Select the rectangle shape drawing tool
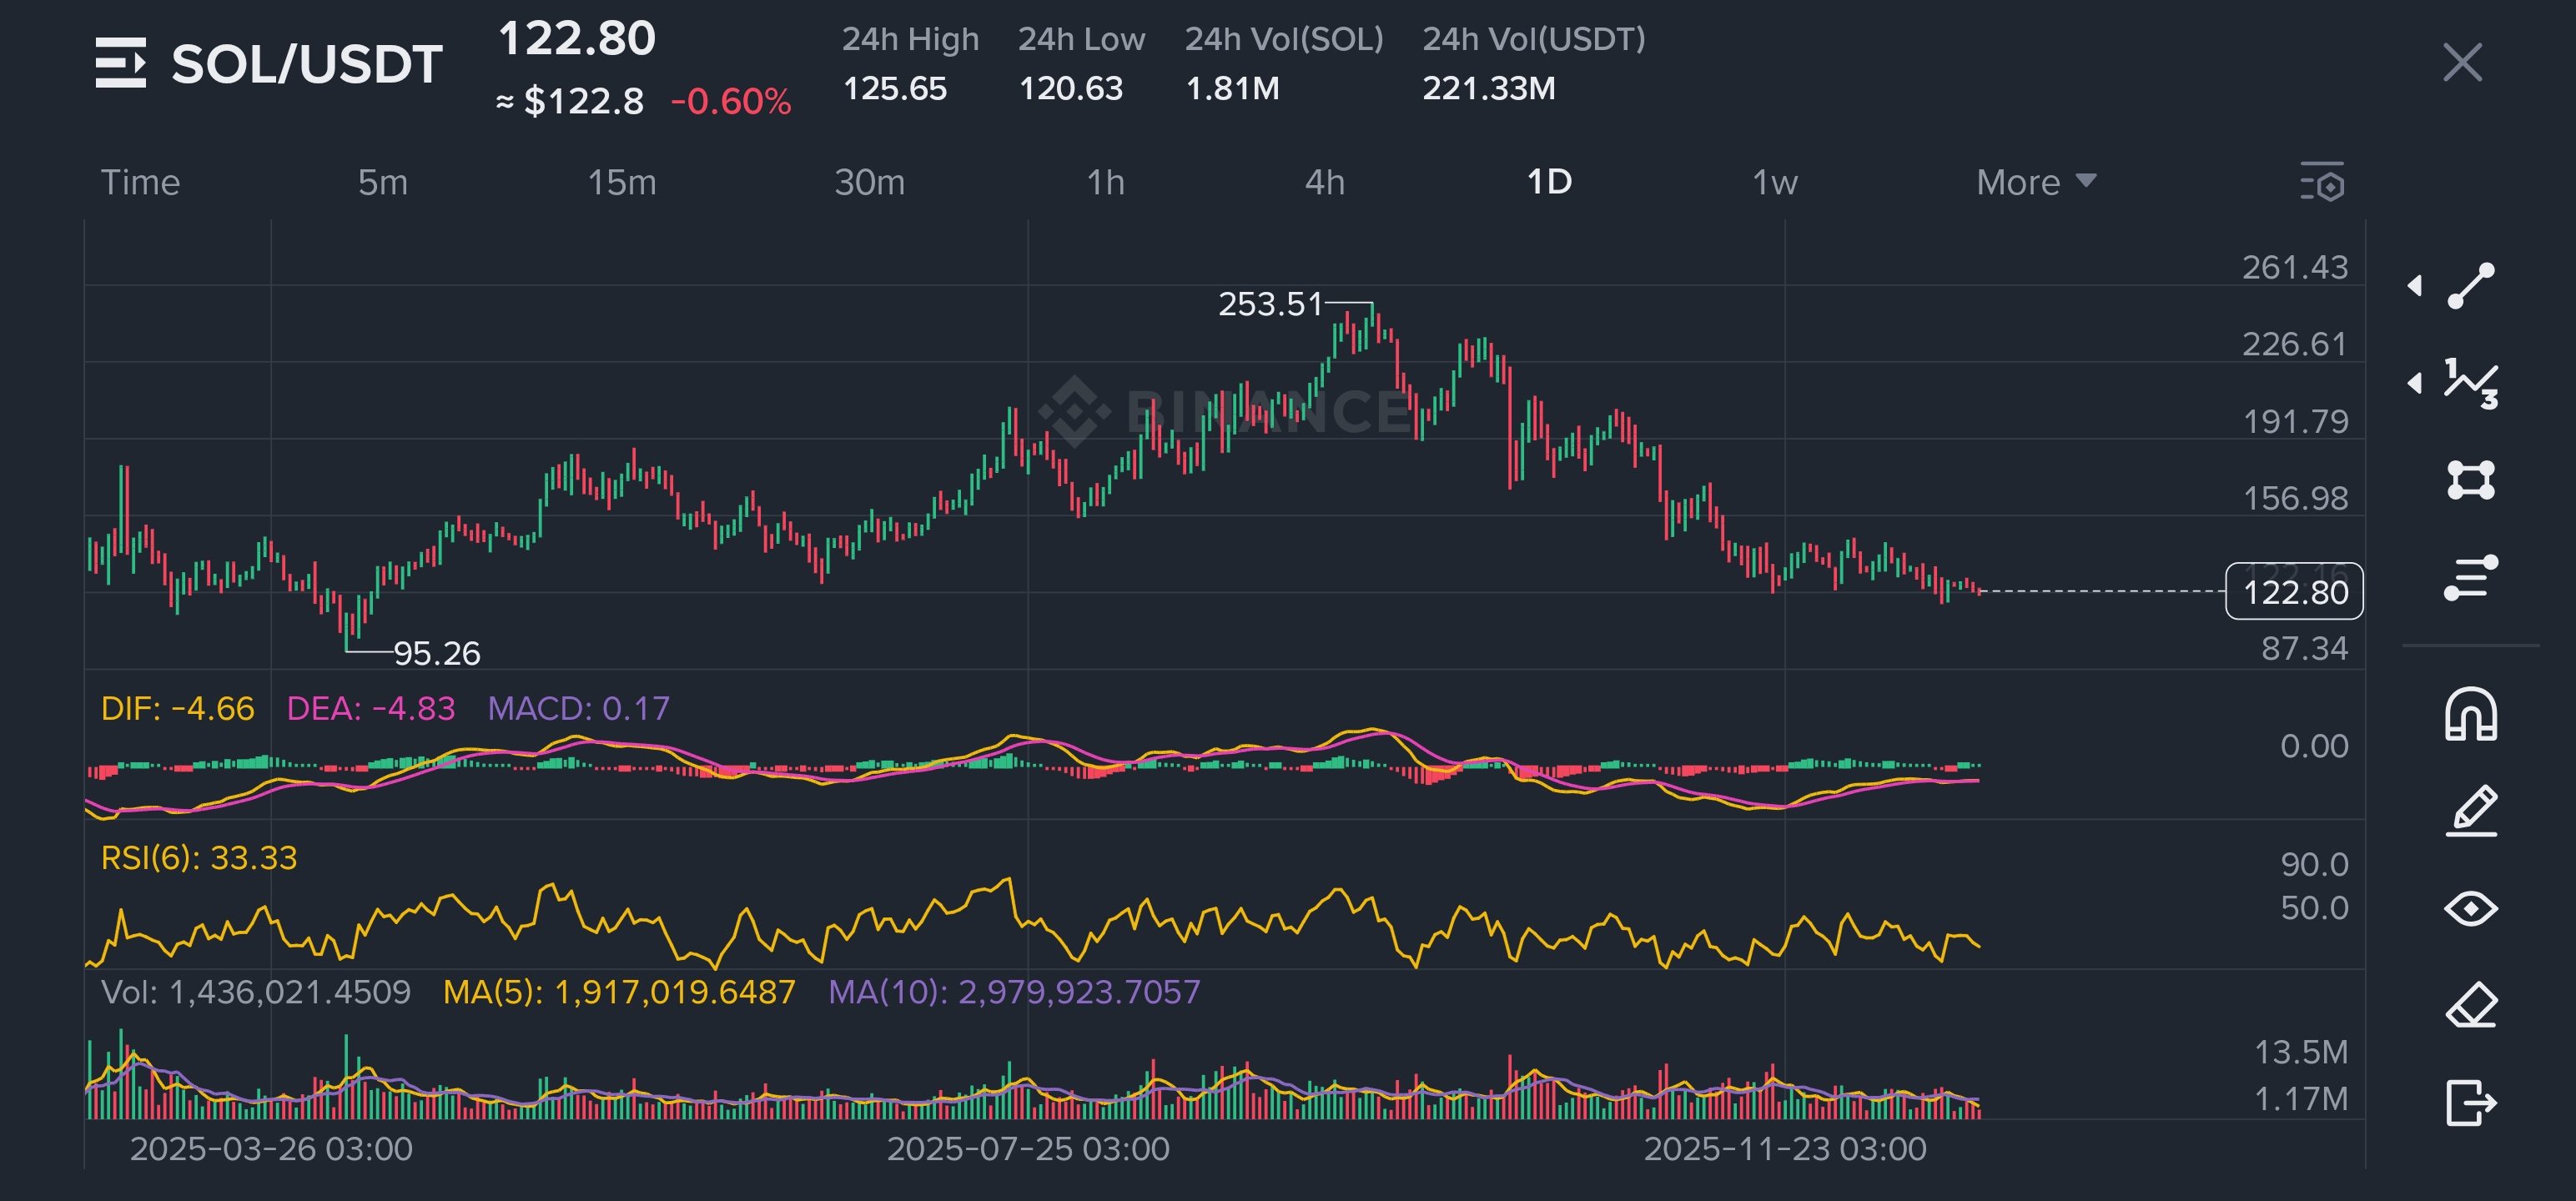 click(x=2471, y=480)
